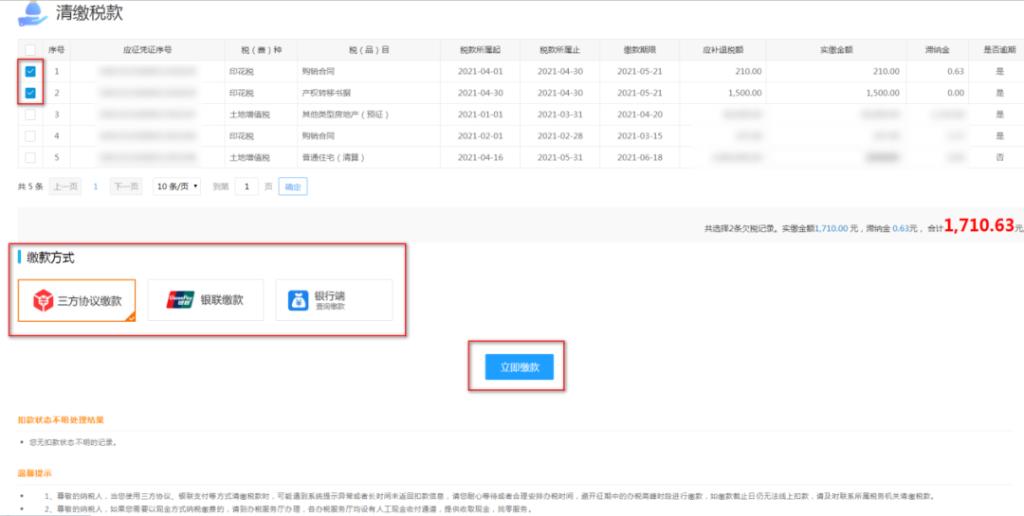Check the checkbox for row 3
Screen dimensions: 1024x516
tap(30, 115)
